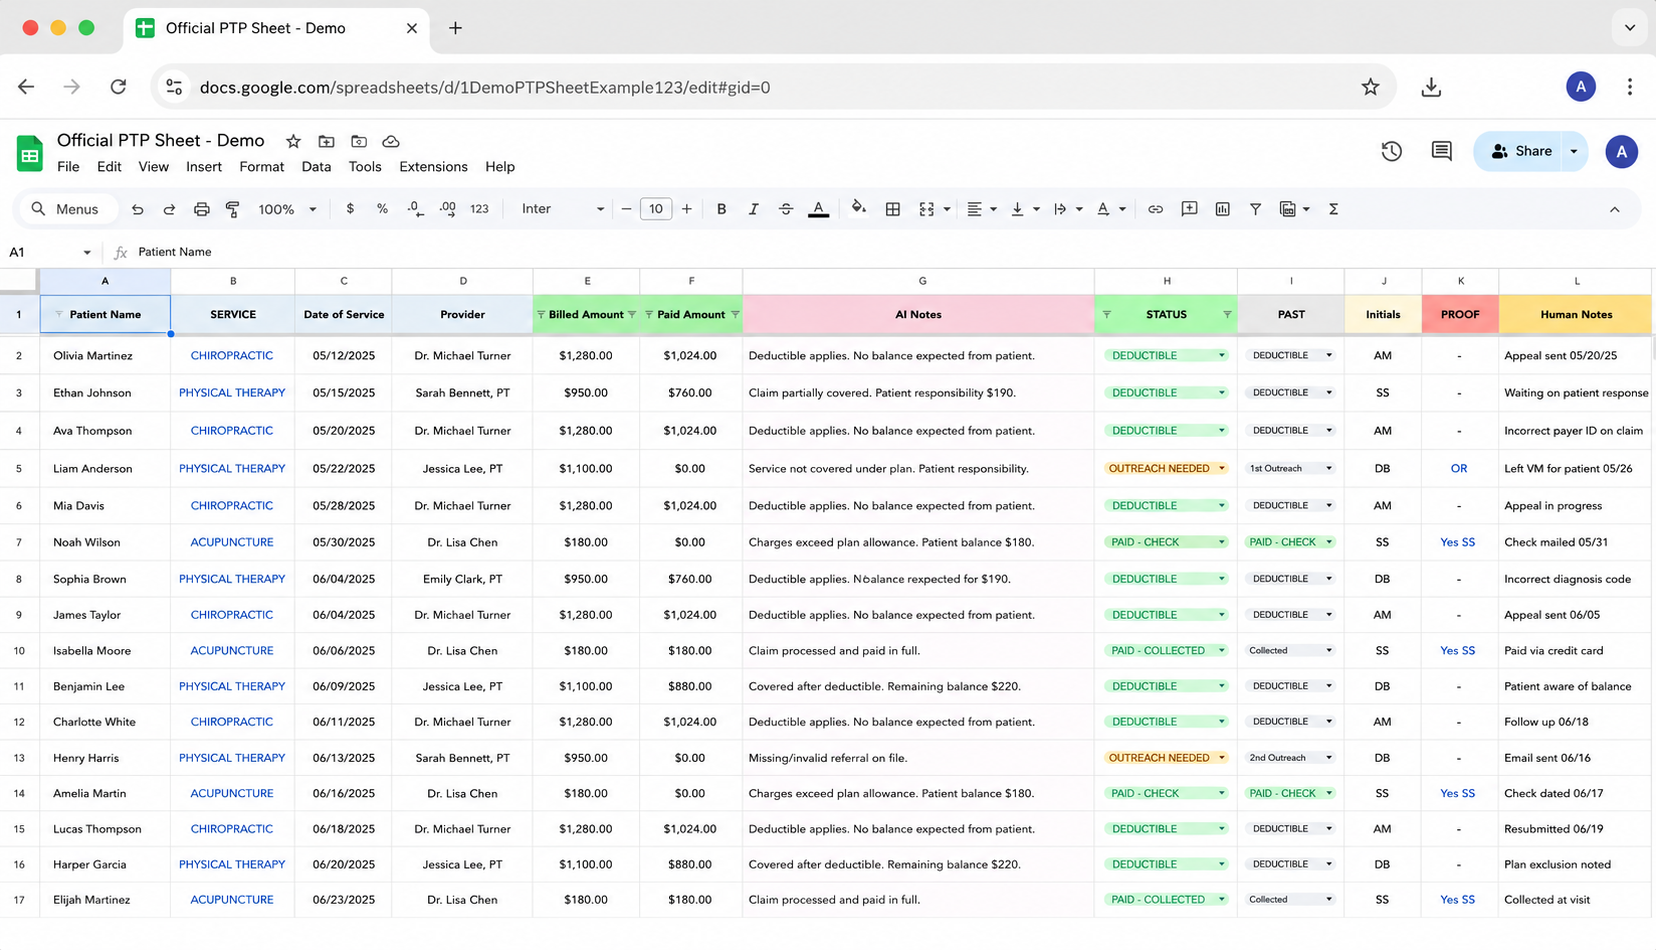Screen dimensions: 1656x950
Task: Toggle strikethrough formatting
Action: coord(786,209)
